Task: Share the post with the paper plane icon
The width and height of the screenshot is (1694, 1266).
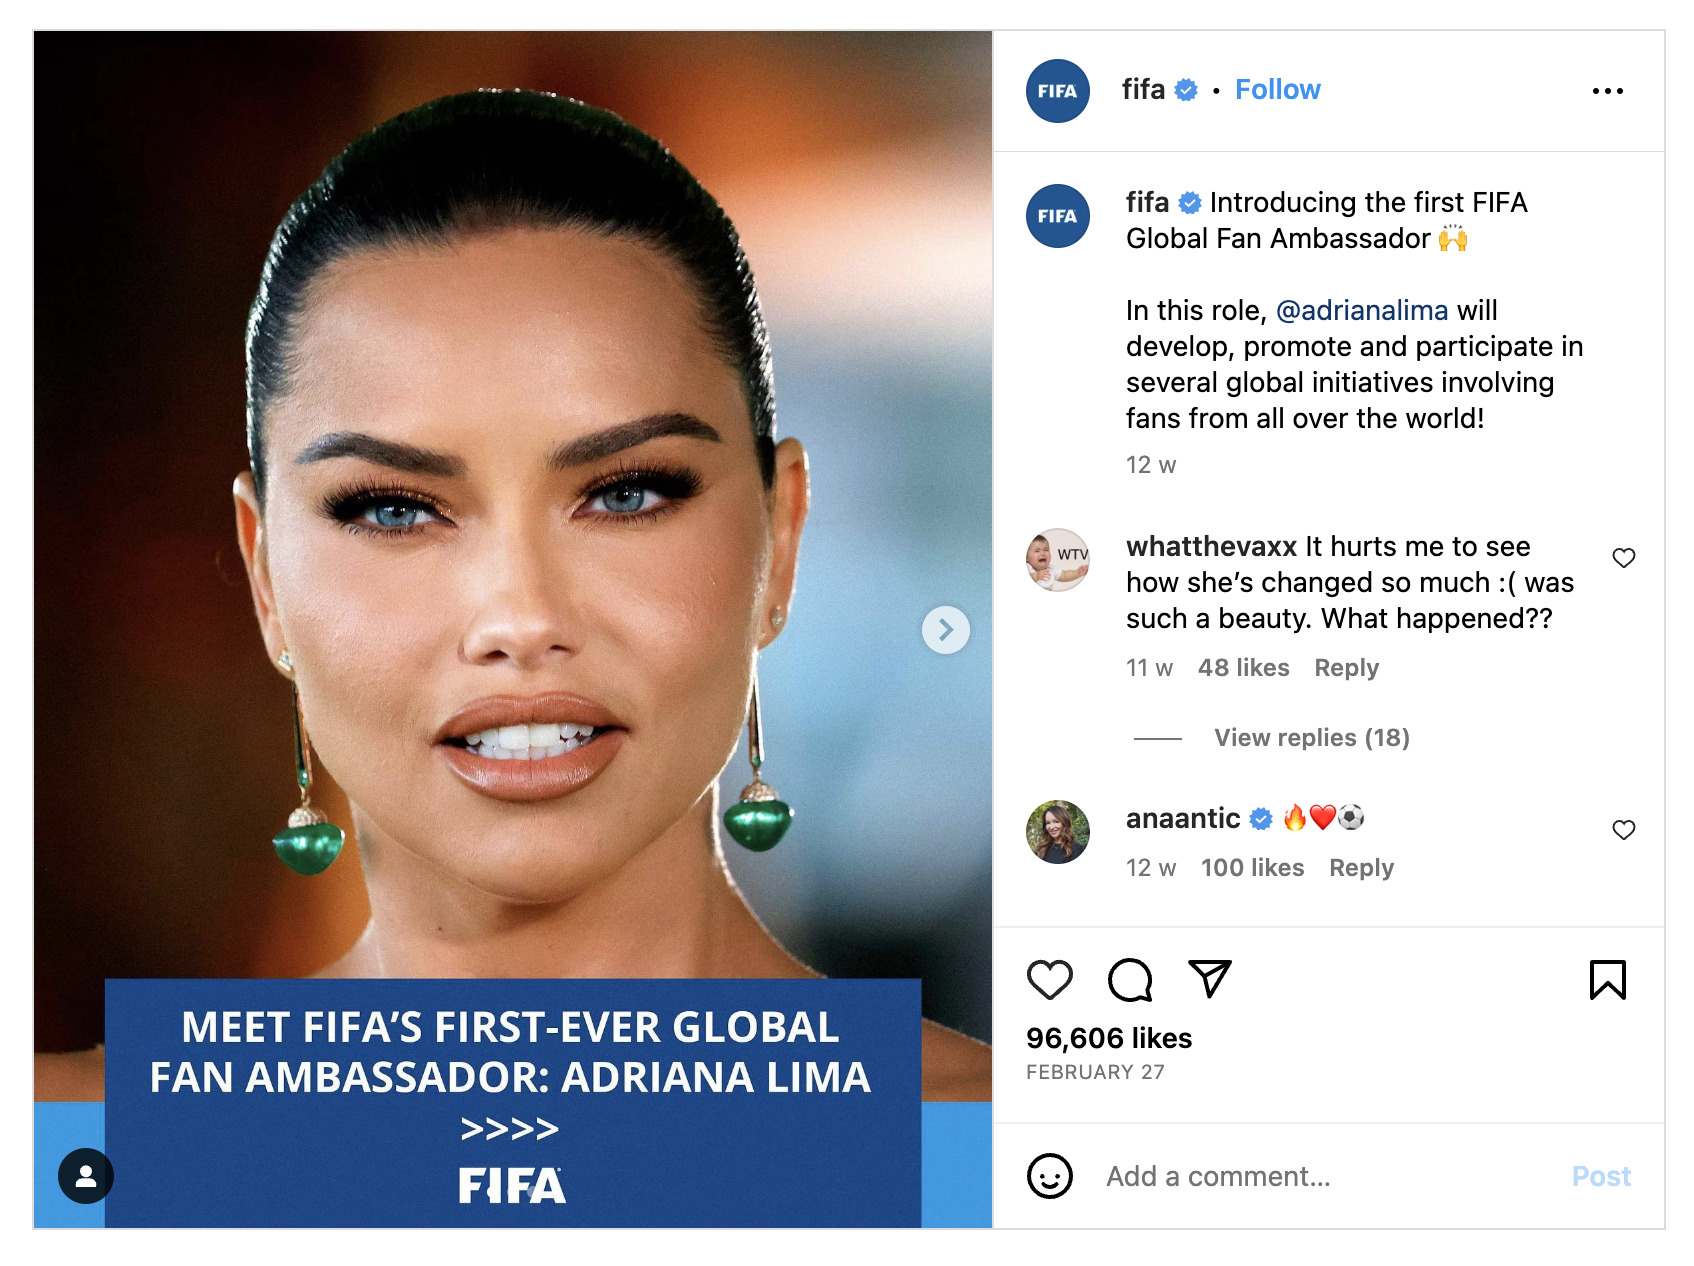Action: pos(1209,978)
